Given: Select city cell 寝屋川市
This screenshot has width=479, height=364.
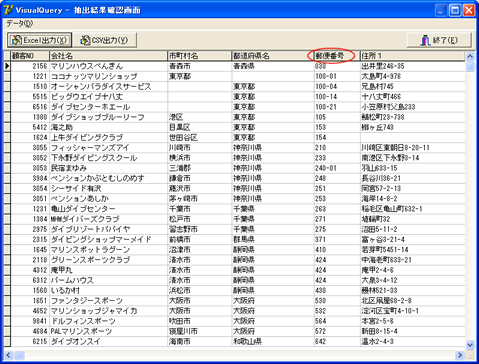Looking at the screenshot, I should point(199,331).
